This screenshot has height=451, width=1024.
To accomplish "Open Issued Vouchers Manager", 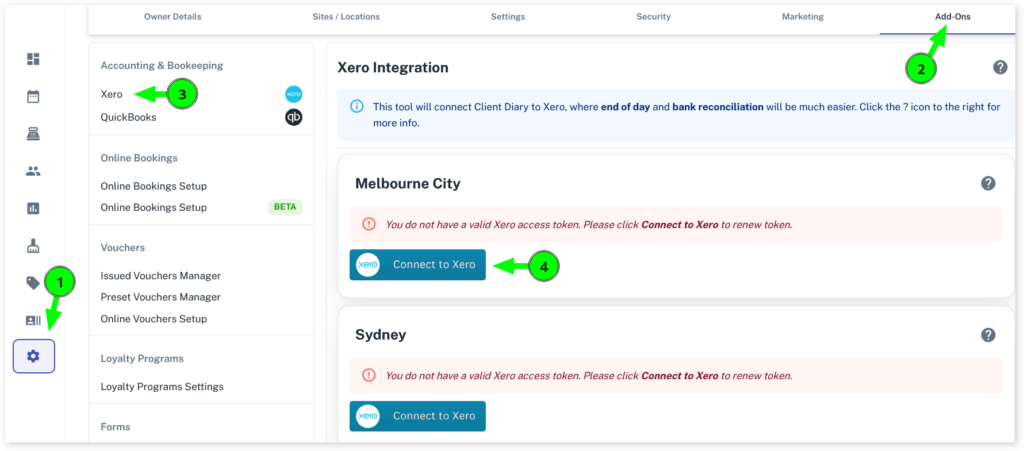I will click(x=160, y=275).
